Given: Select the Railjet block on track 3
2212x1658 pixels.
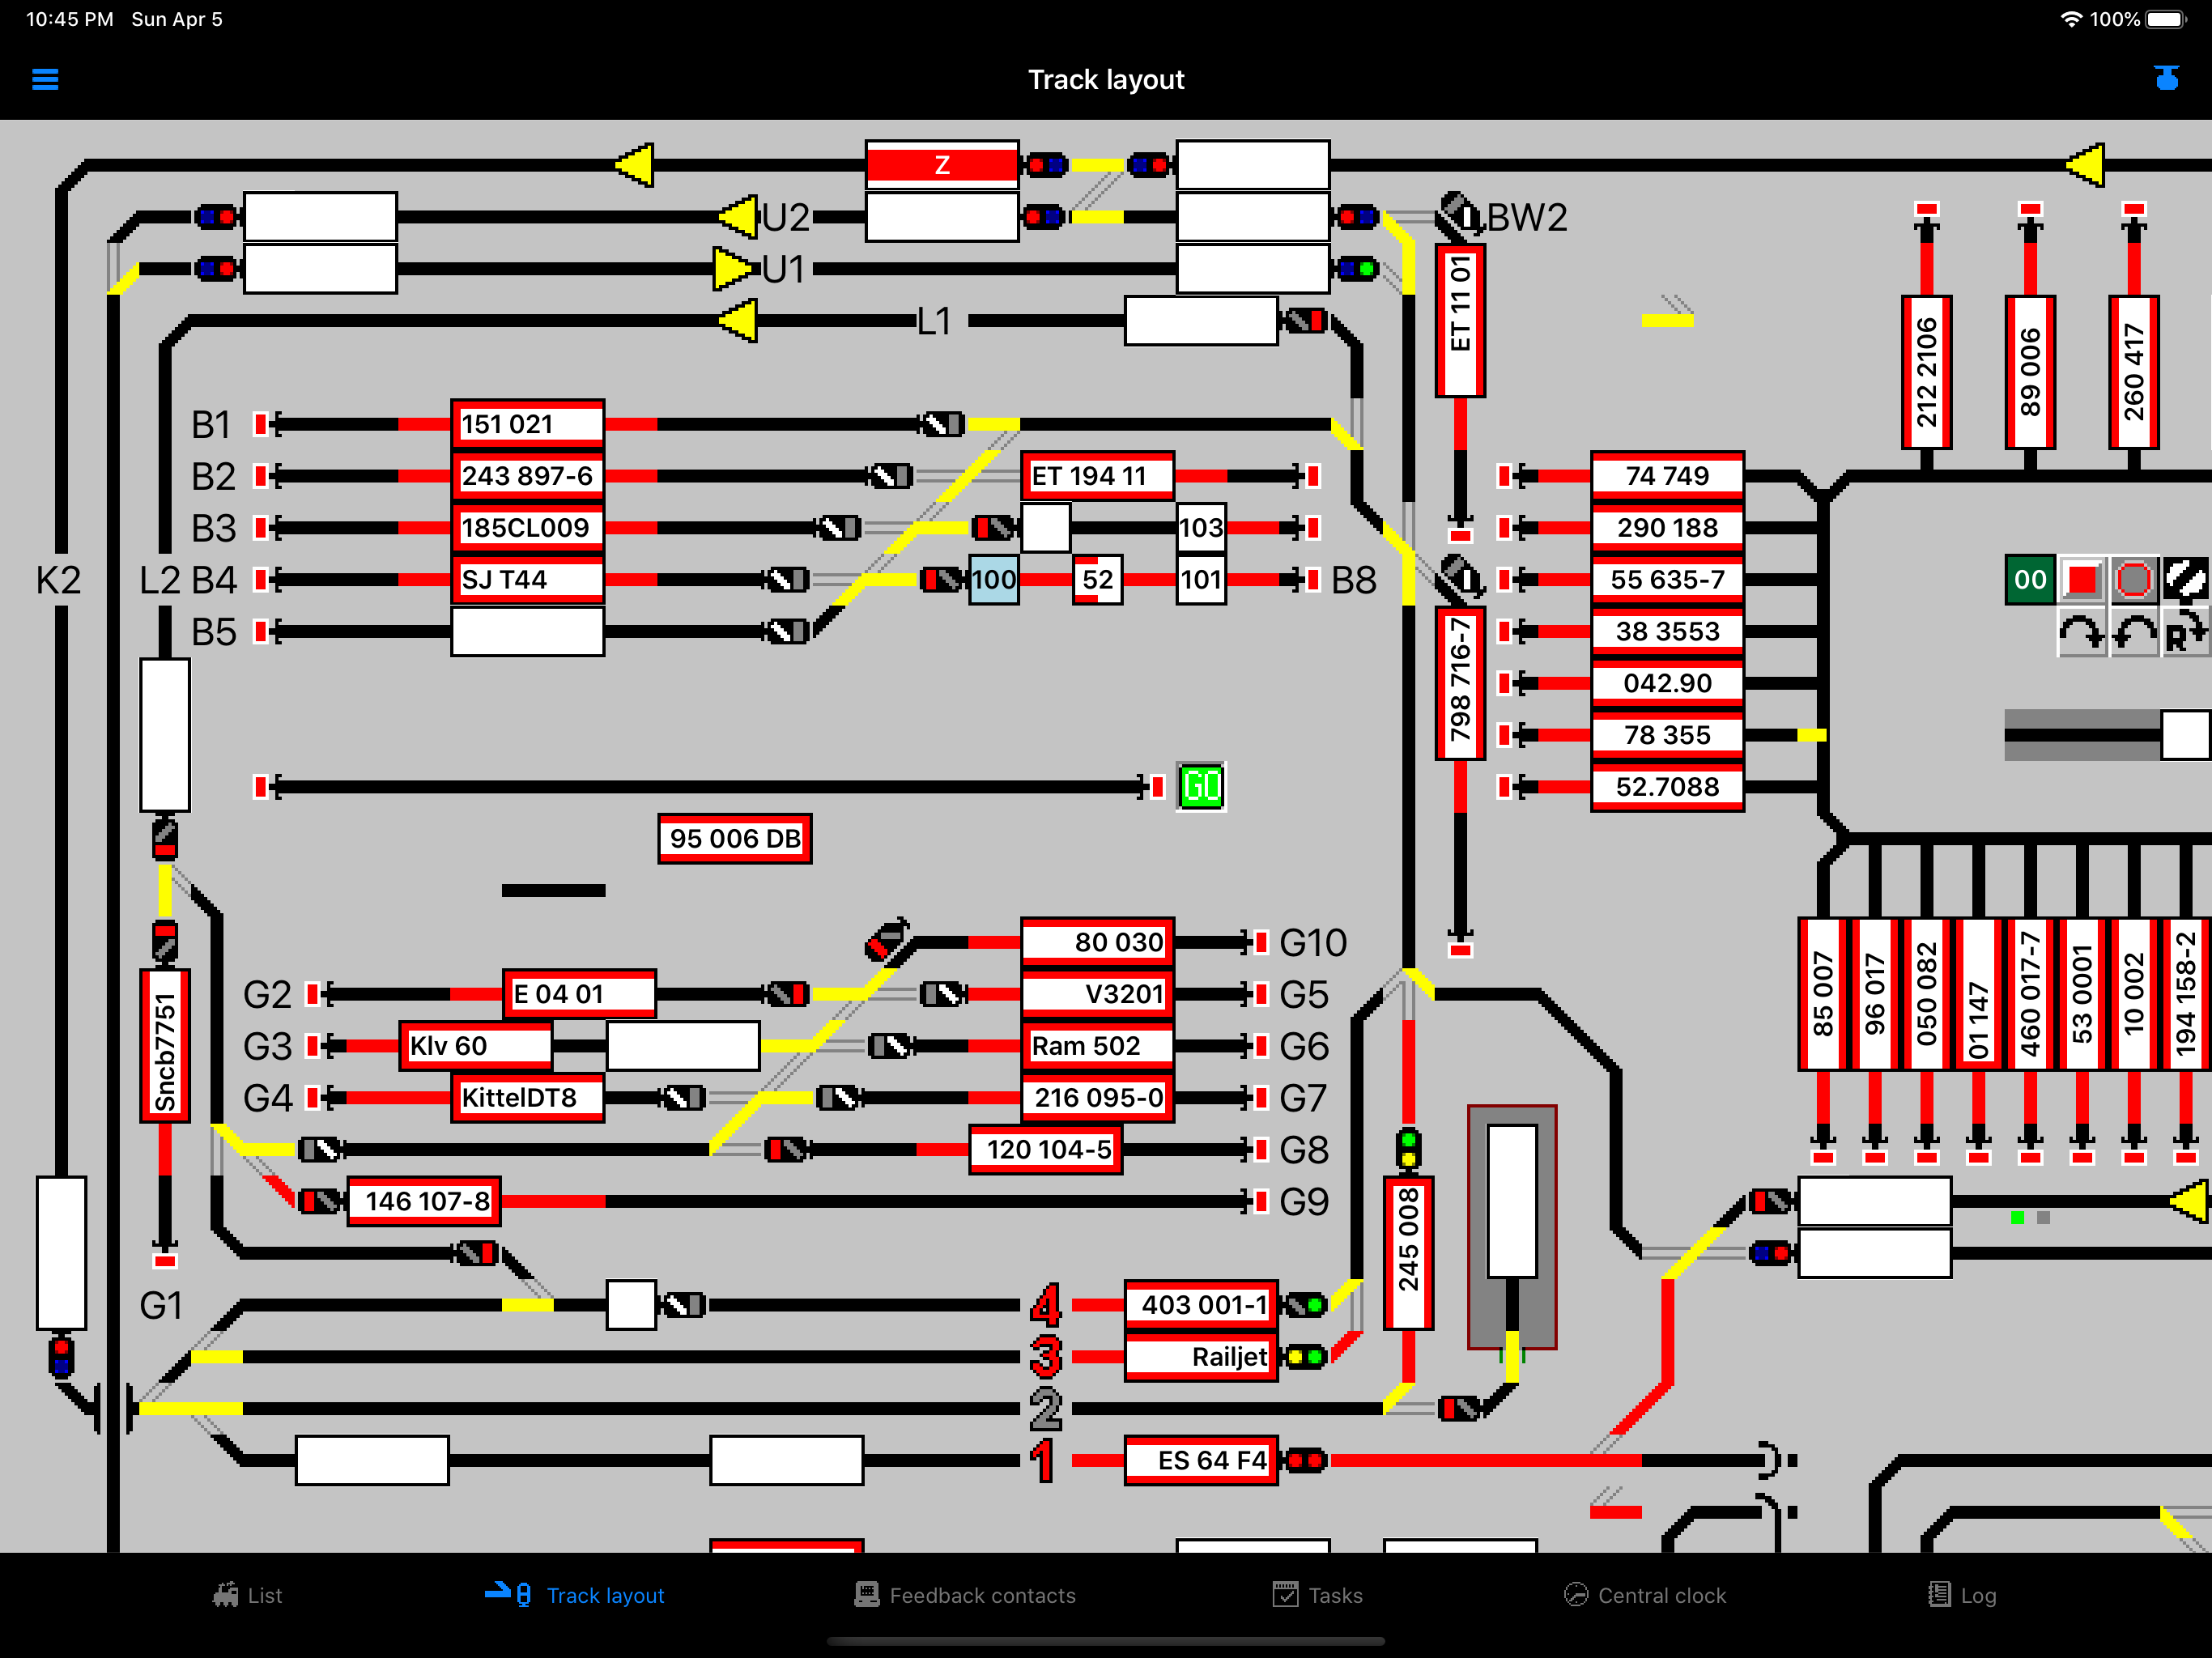Looking at the screenshot, I should (1201, 1357).
